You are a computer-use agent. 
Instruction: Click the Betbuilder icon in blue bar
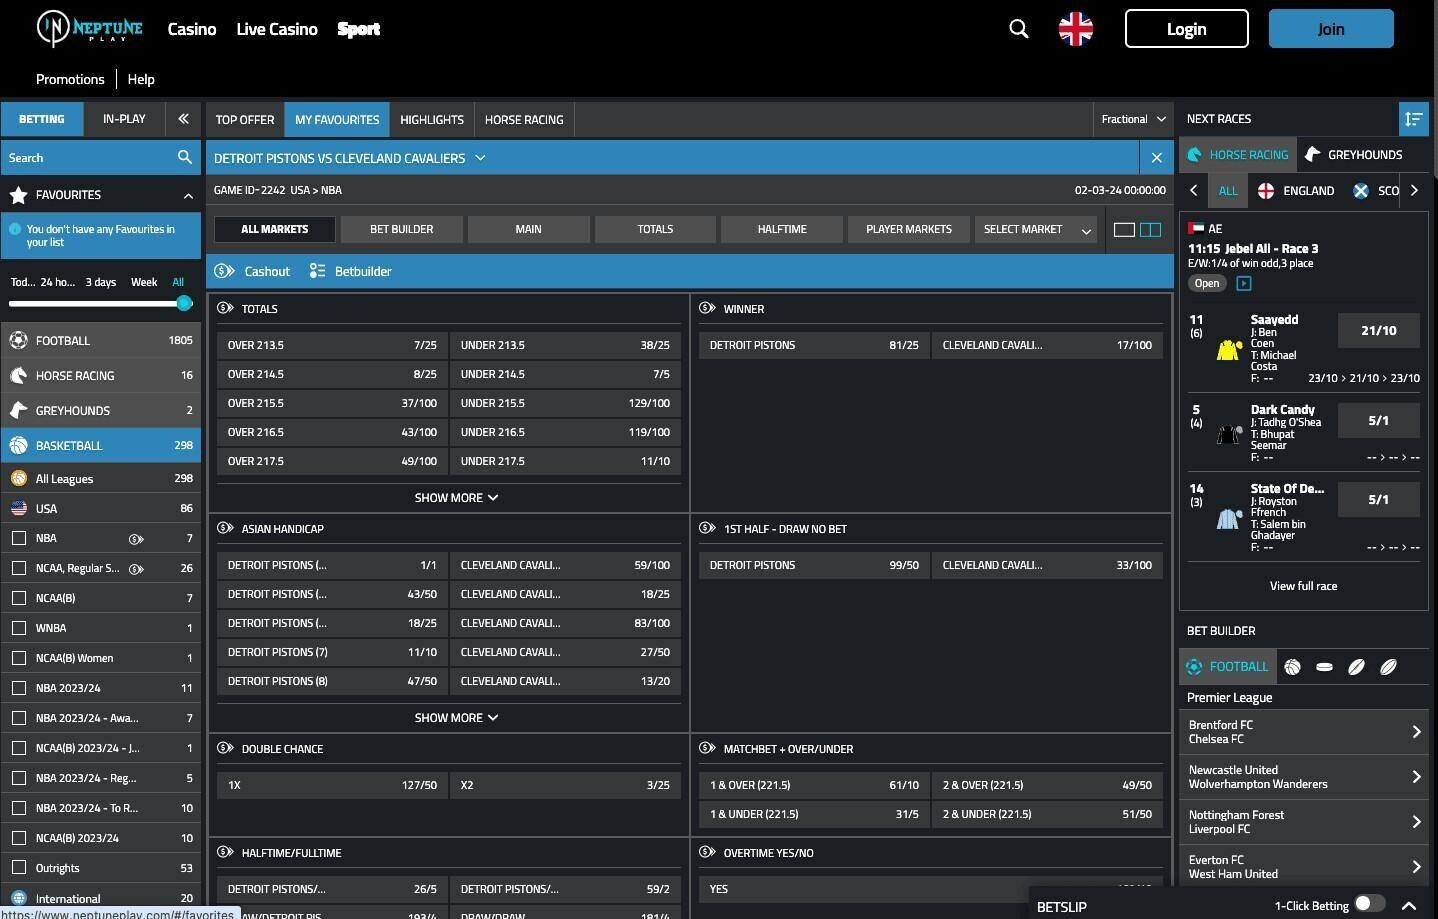point(317,271)
